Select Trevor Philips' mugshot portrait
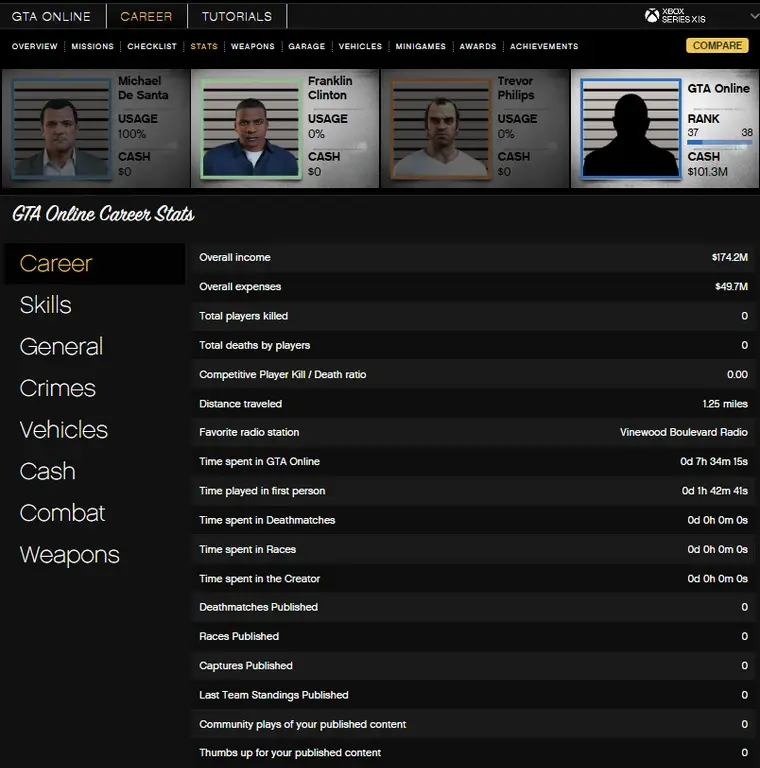Image resolution: width=760 pixels, height=768 pixels. click(x=441, y=129)
